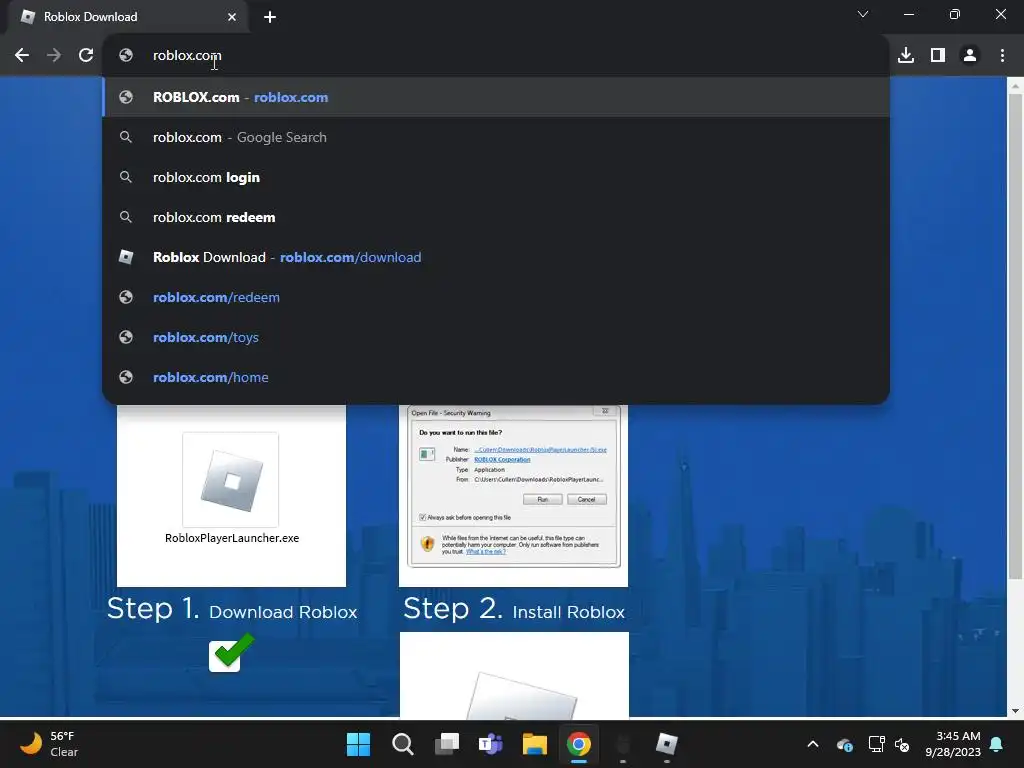Select the Roblox Download tab
The width and height of the screenshot is (1024, 768).
128,17
